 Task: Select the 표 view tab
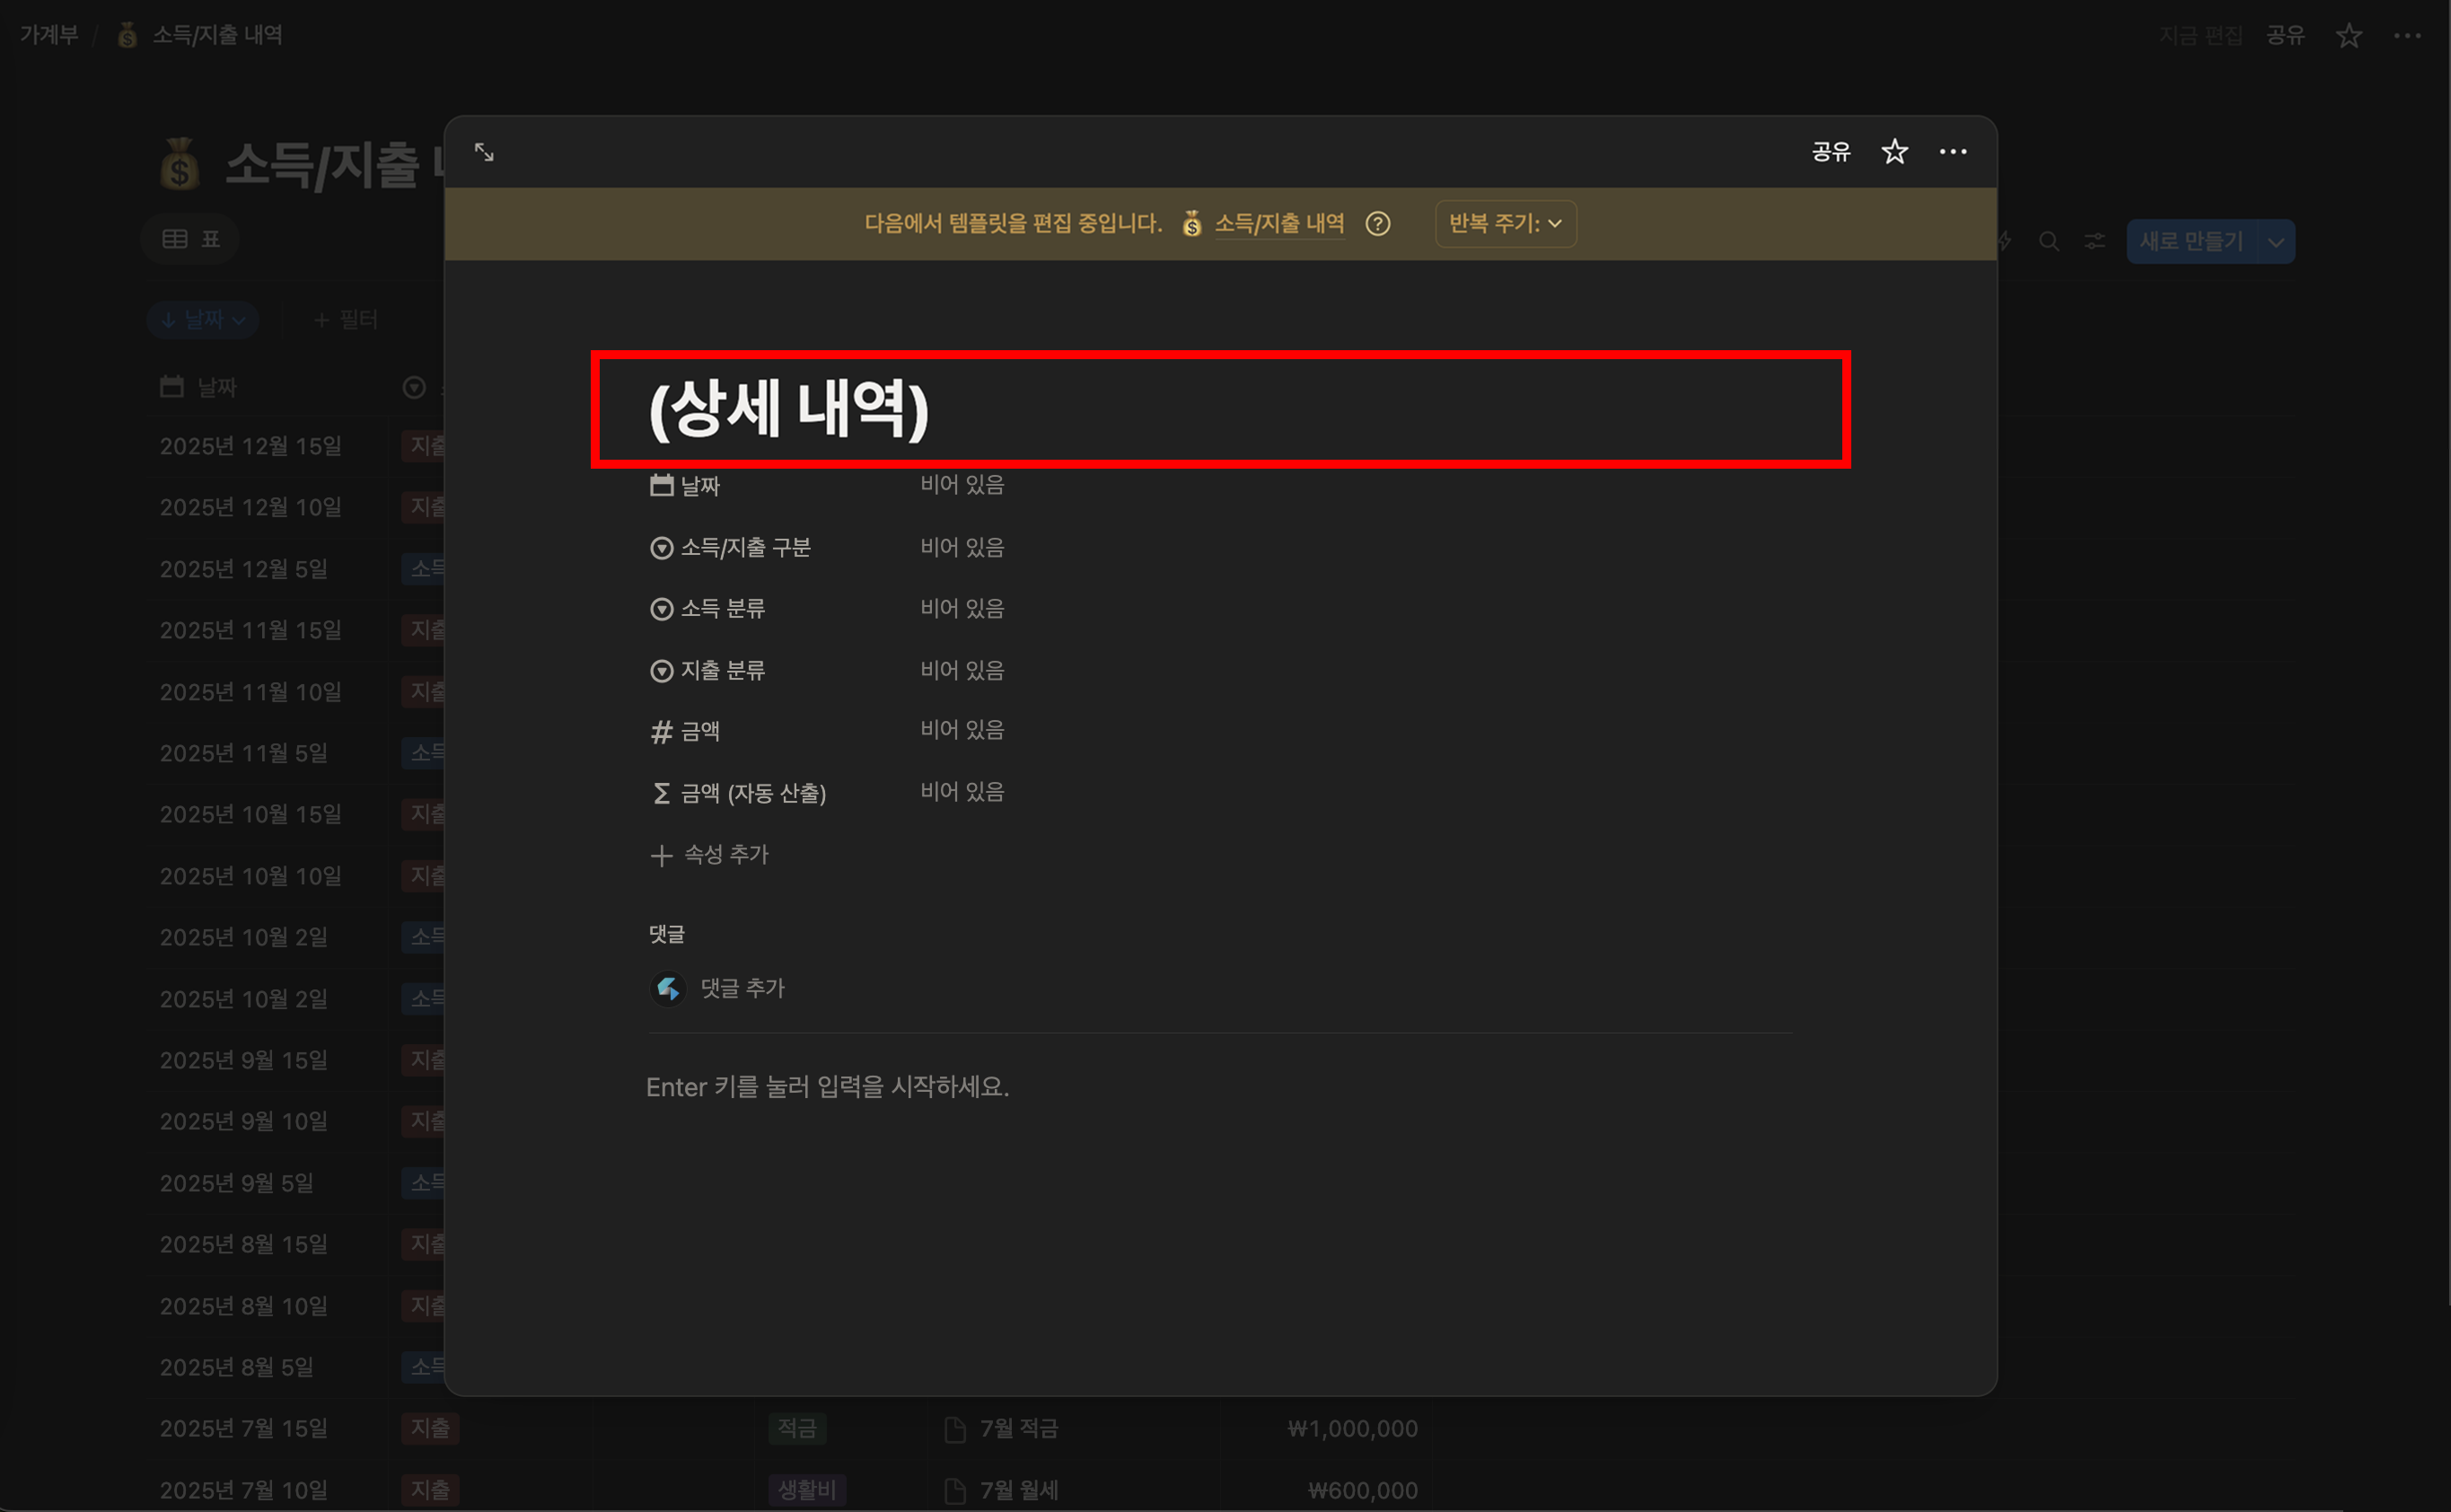coord(192,239)
